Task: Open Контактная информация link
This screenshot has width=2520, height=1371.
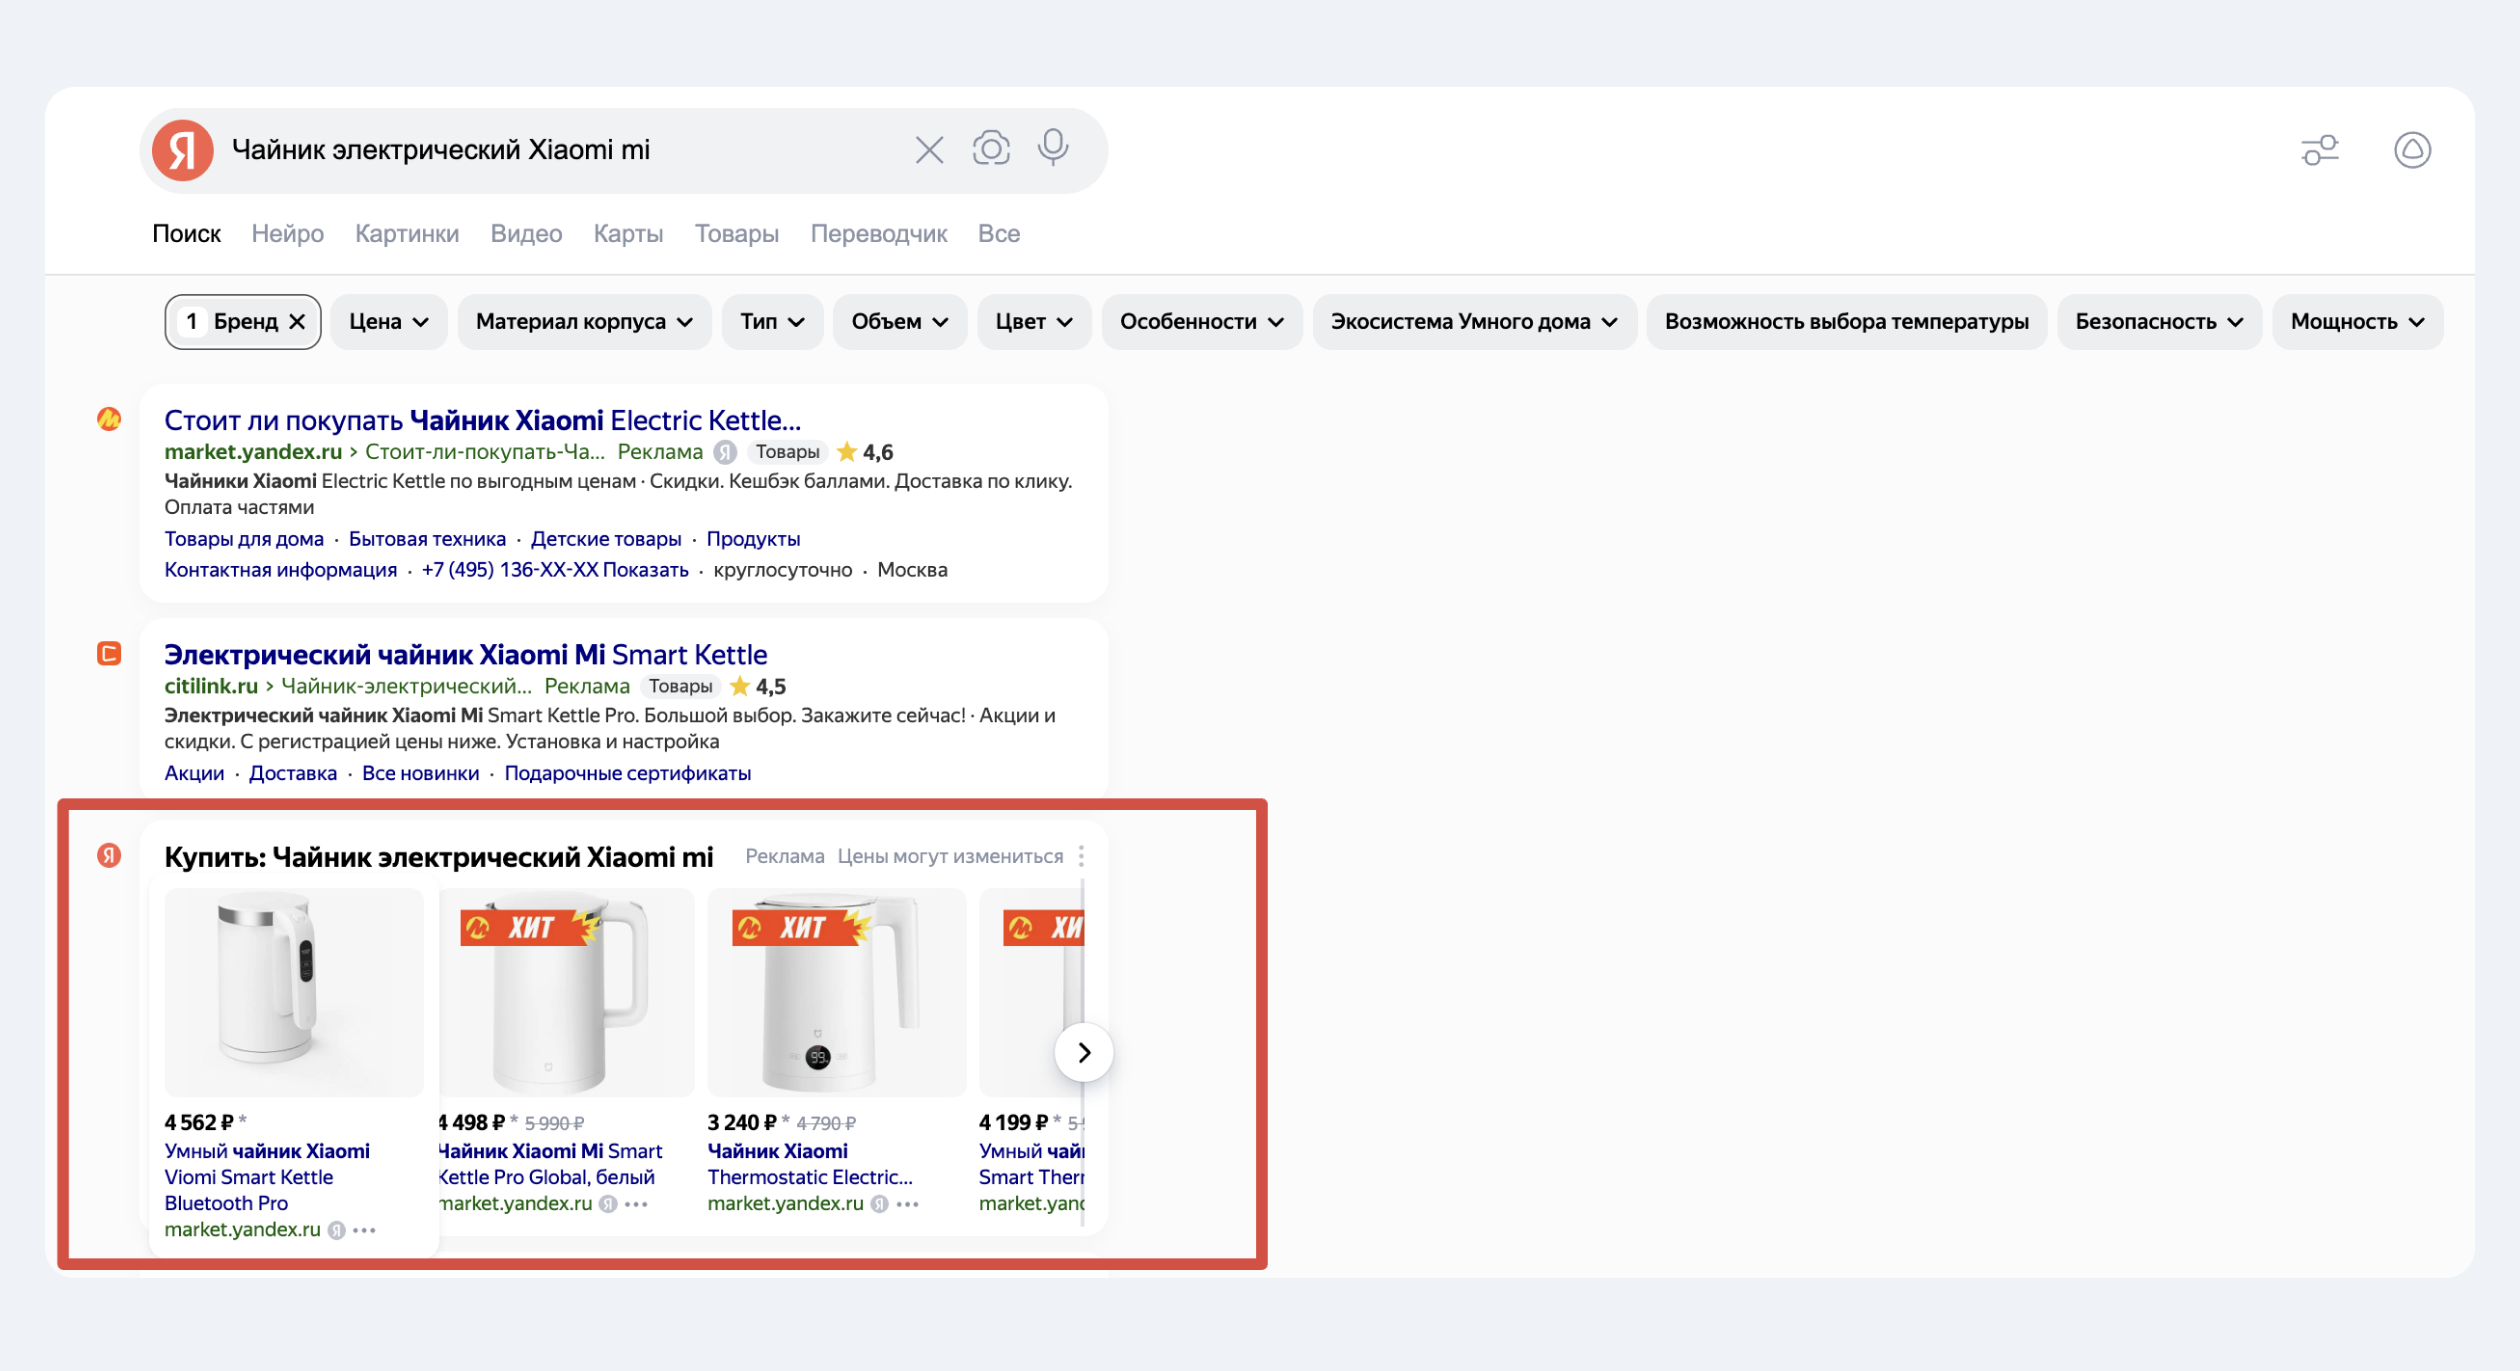Action: (280, 570)
